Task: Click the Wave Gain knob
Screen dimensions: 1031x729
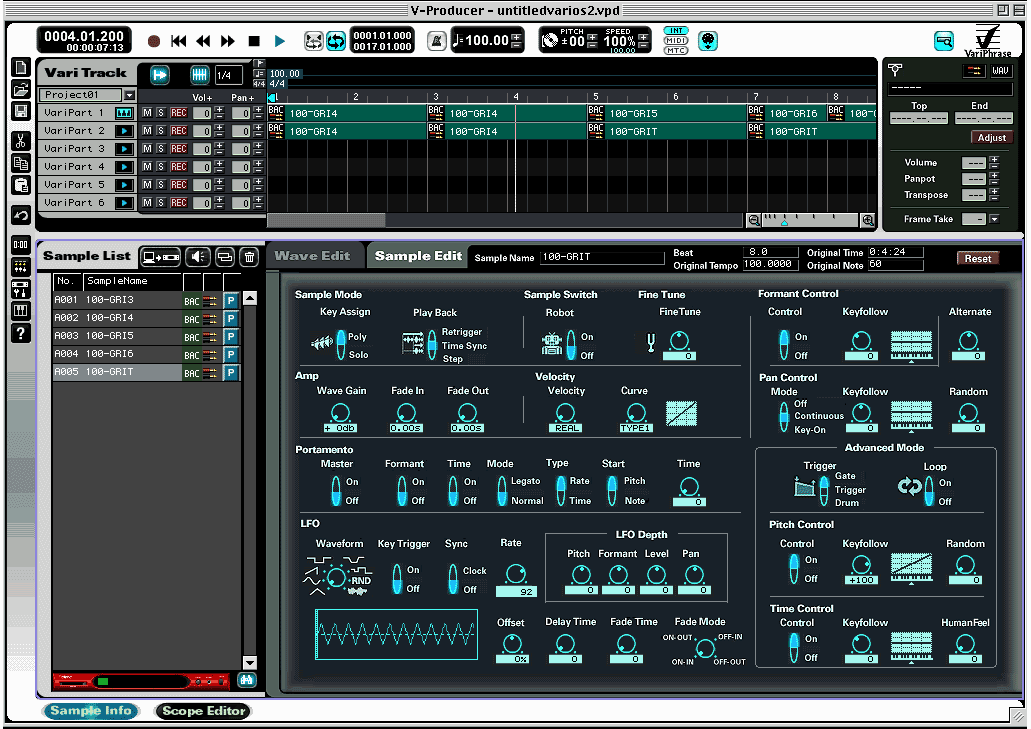Action: pos(340,413)
